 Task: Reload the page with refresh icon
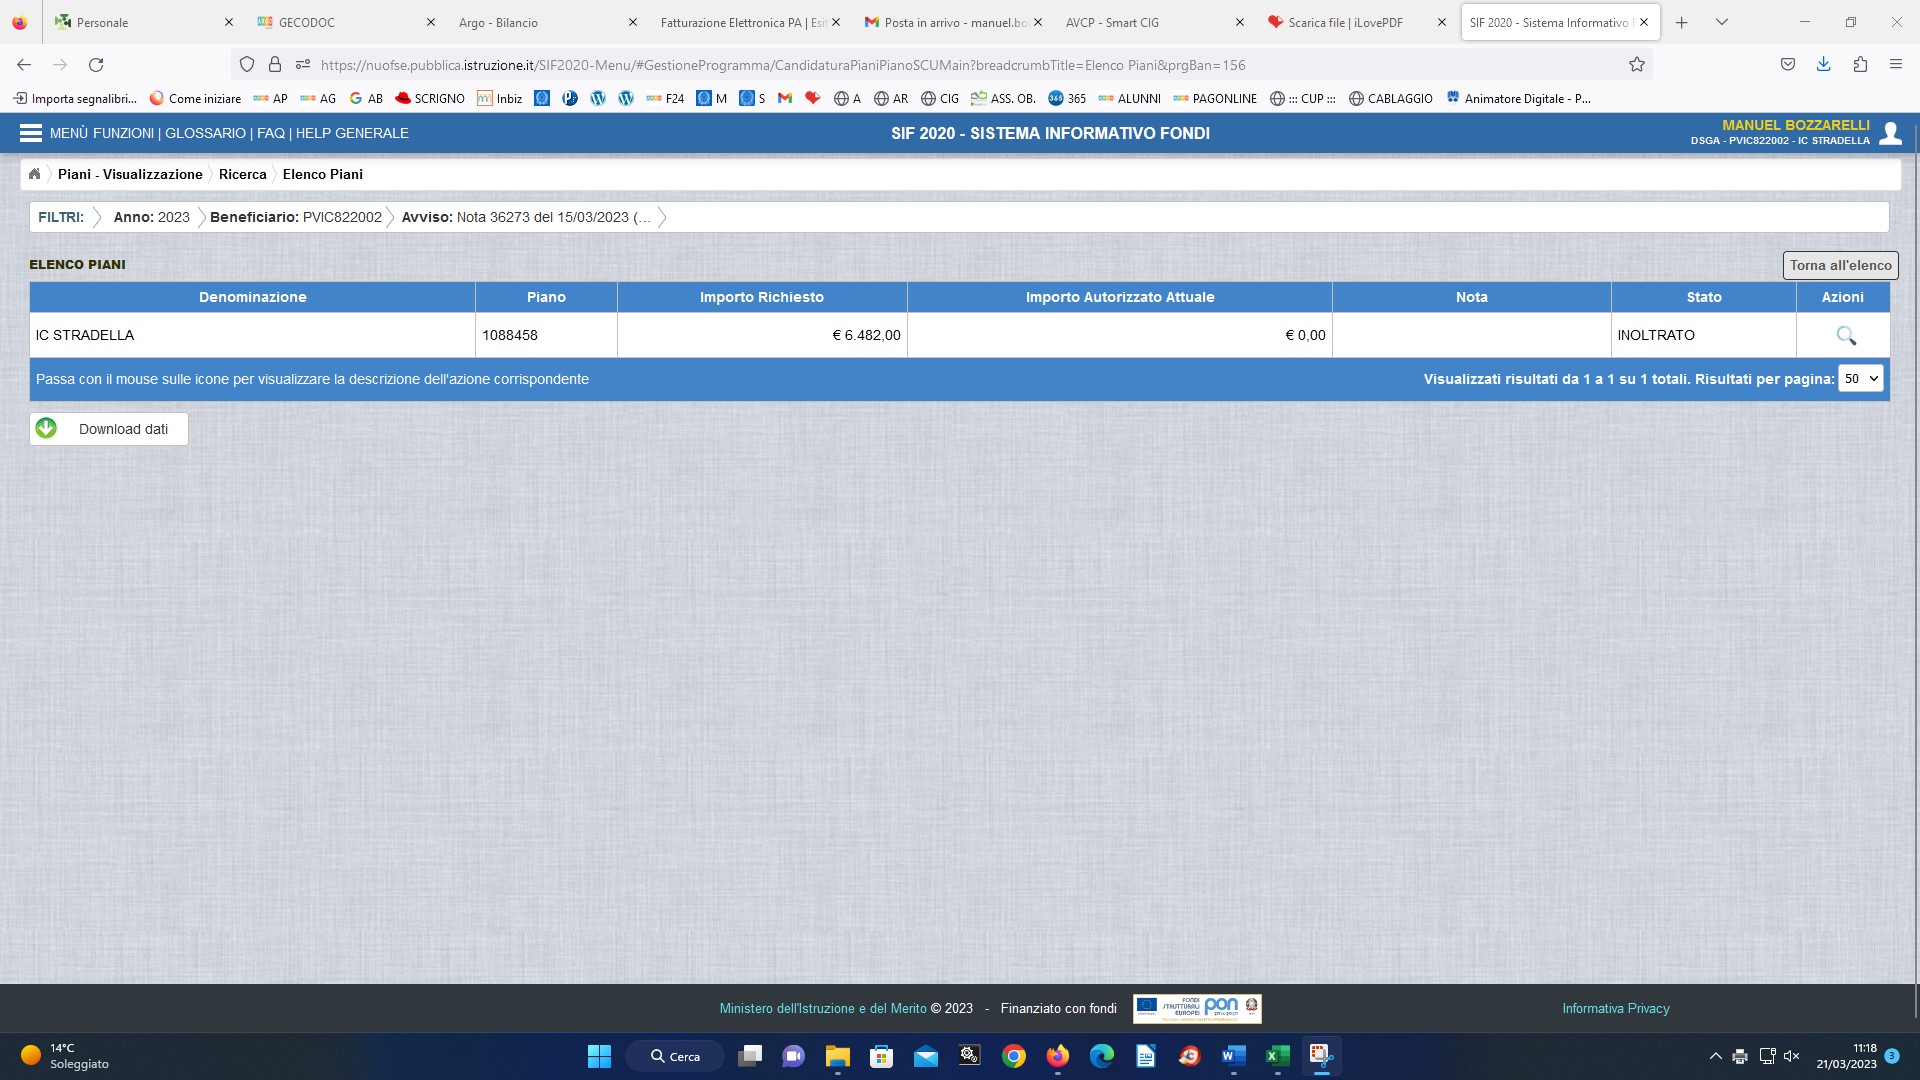click(96, 65)
